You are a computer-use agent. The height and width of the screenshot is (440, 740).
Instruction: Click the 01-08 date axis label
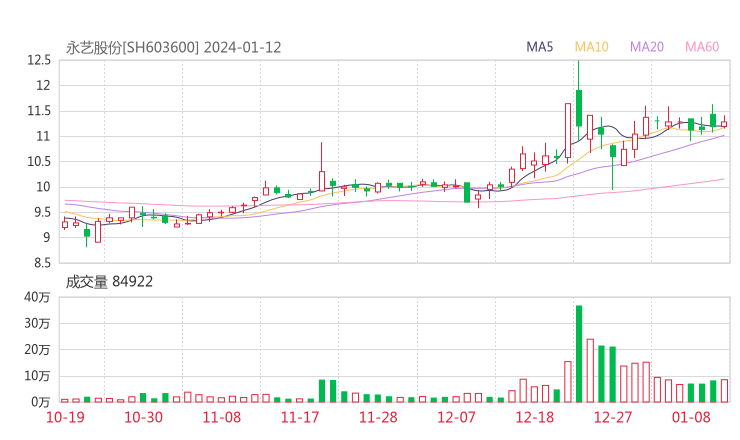(x=691, y=417)
